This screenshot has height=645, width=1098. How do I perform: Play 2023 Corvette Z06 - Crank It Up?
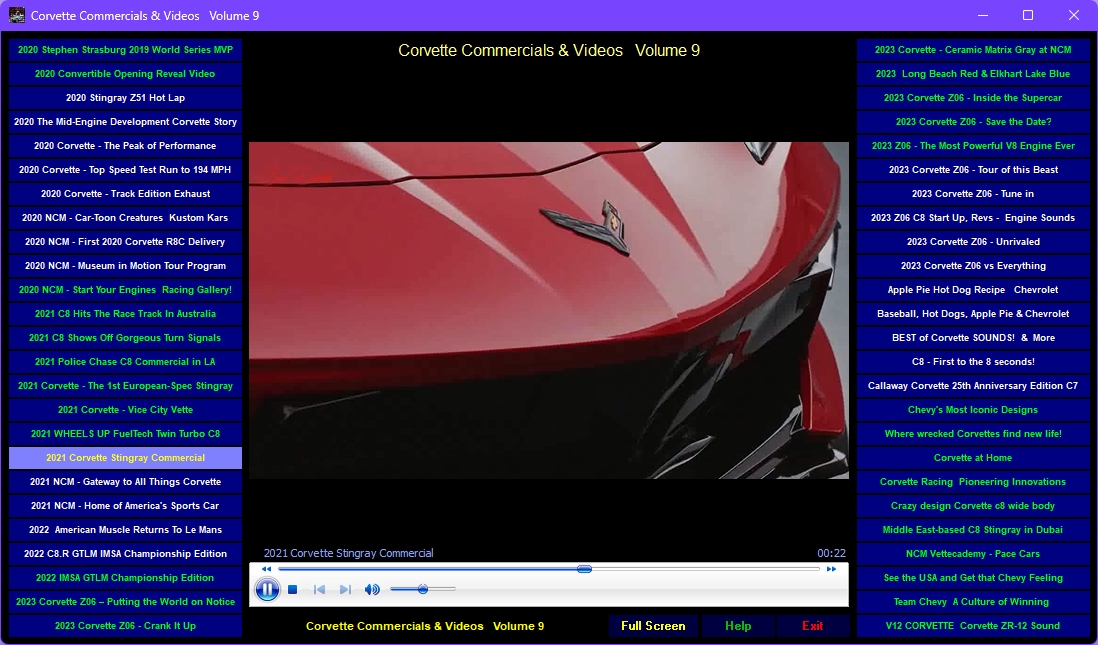125,625
